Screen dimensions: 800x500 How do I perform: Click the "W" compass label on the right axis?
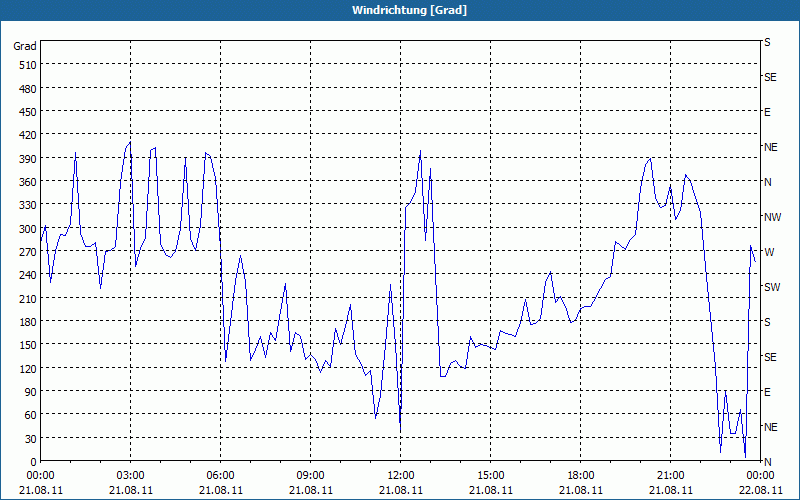coord(769,253)
